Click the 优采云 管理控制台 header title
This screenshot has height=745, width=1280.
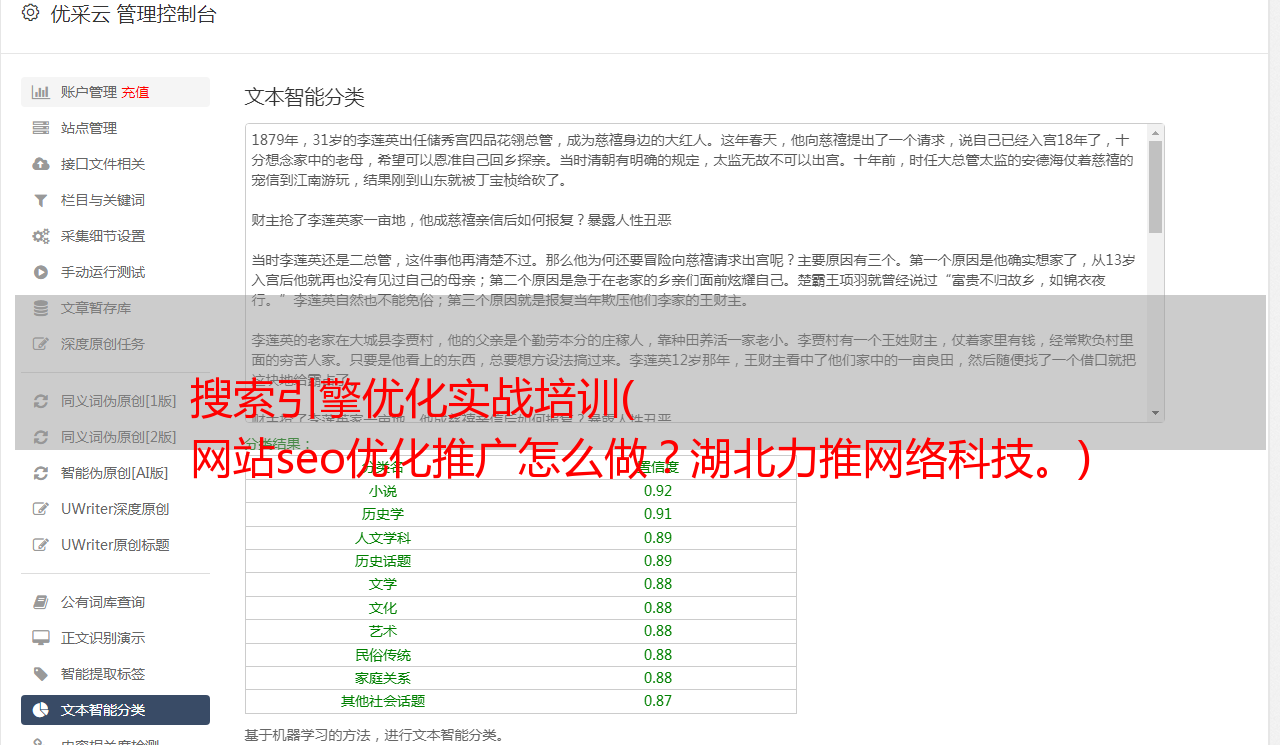tap(133, 14)
